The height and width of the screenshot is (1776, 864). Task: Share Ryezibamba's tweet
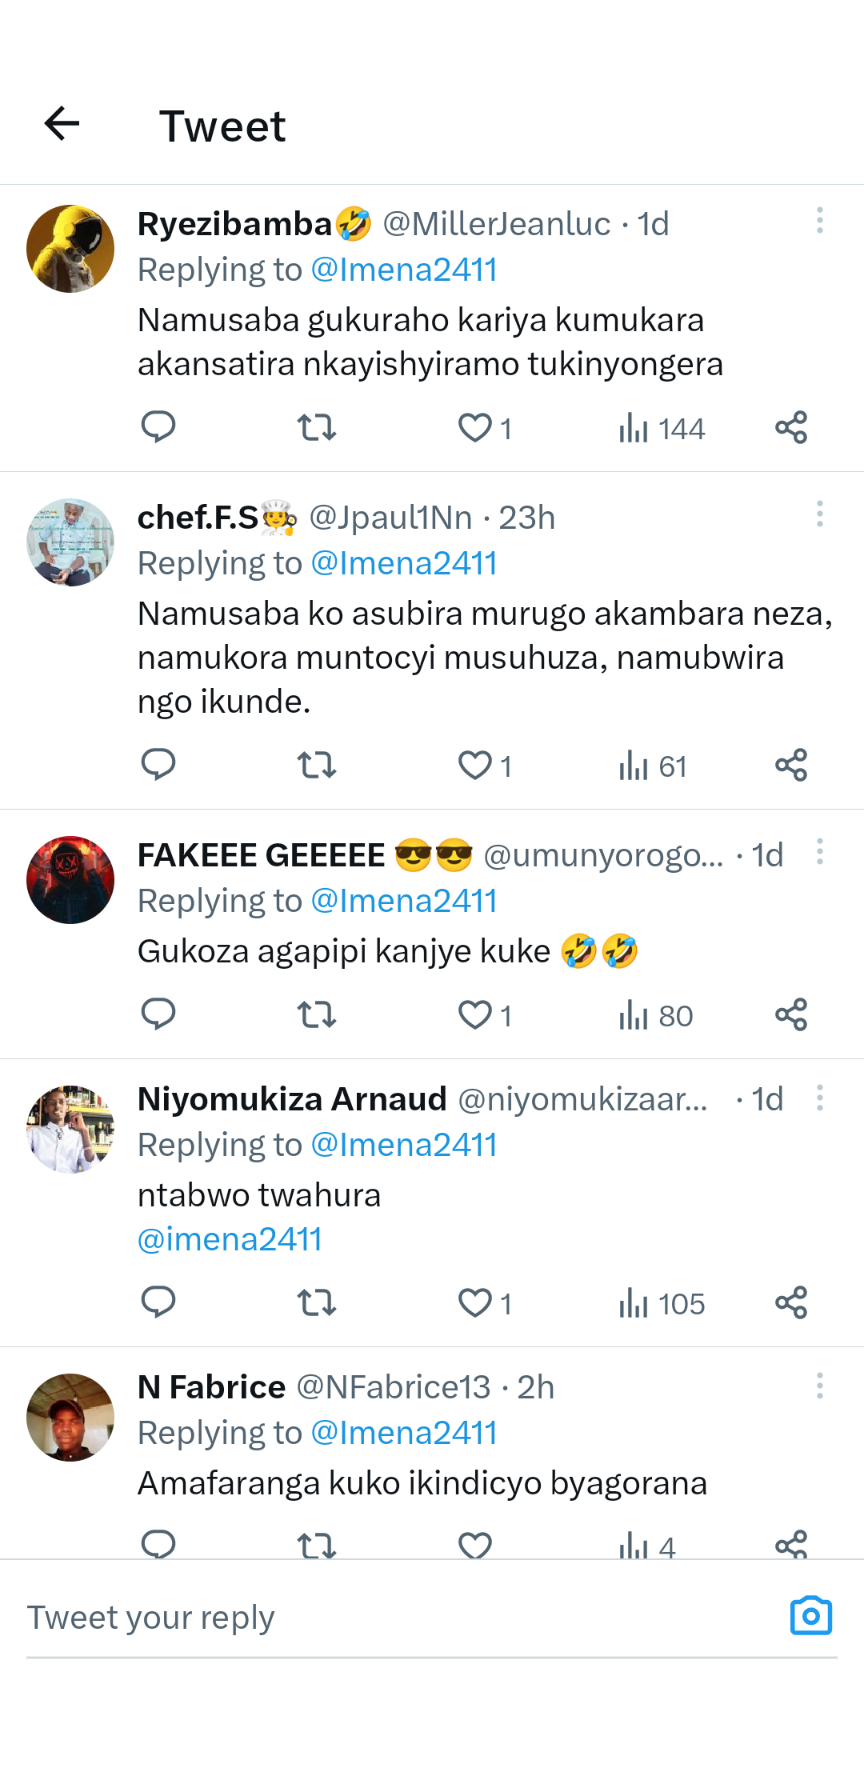pyautogui.click(x=790, y=428)
